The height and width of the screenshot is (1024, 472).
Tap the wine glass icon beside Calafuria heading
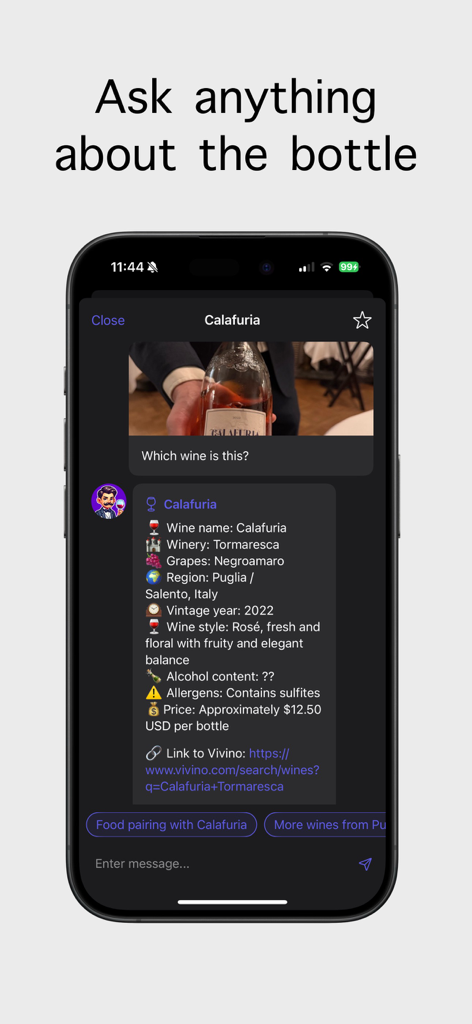click(x=151, y=504)
